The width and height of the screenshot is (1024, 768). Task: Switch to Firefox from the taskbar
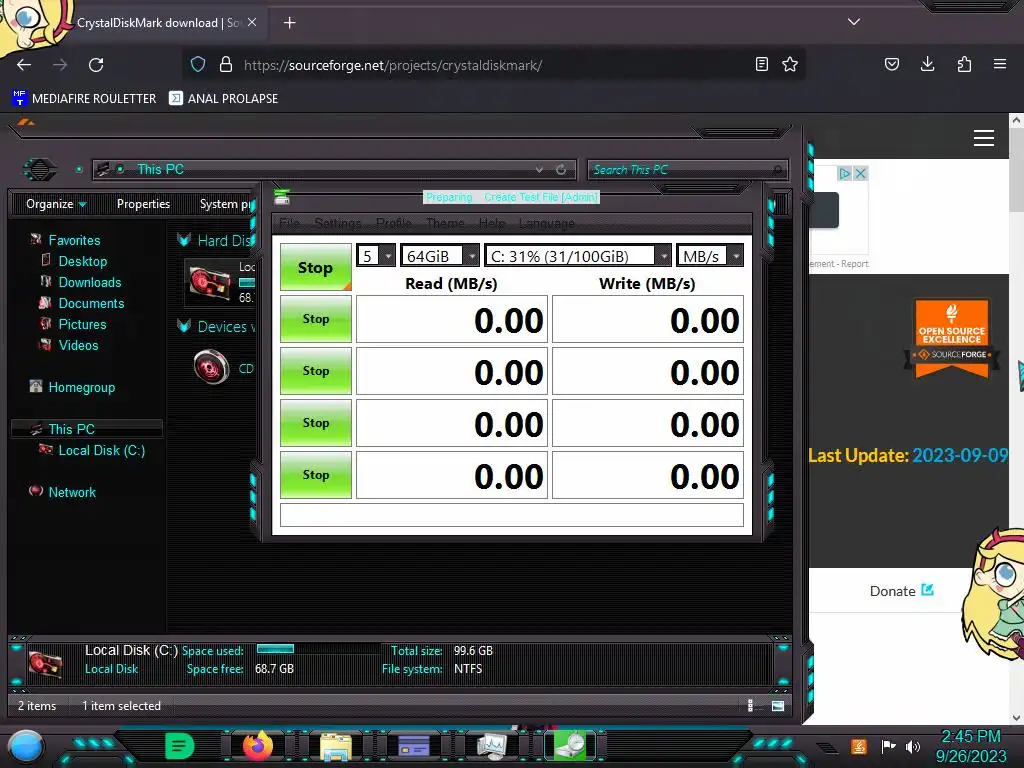coord(258,745)
